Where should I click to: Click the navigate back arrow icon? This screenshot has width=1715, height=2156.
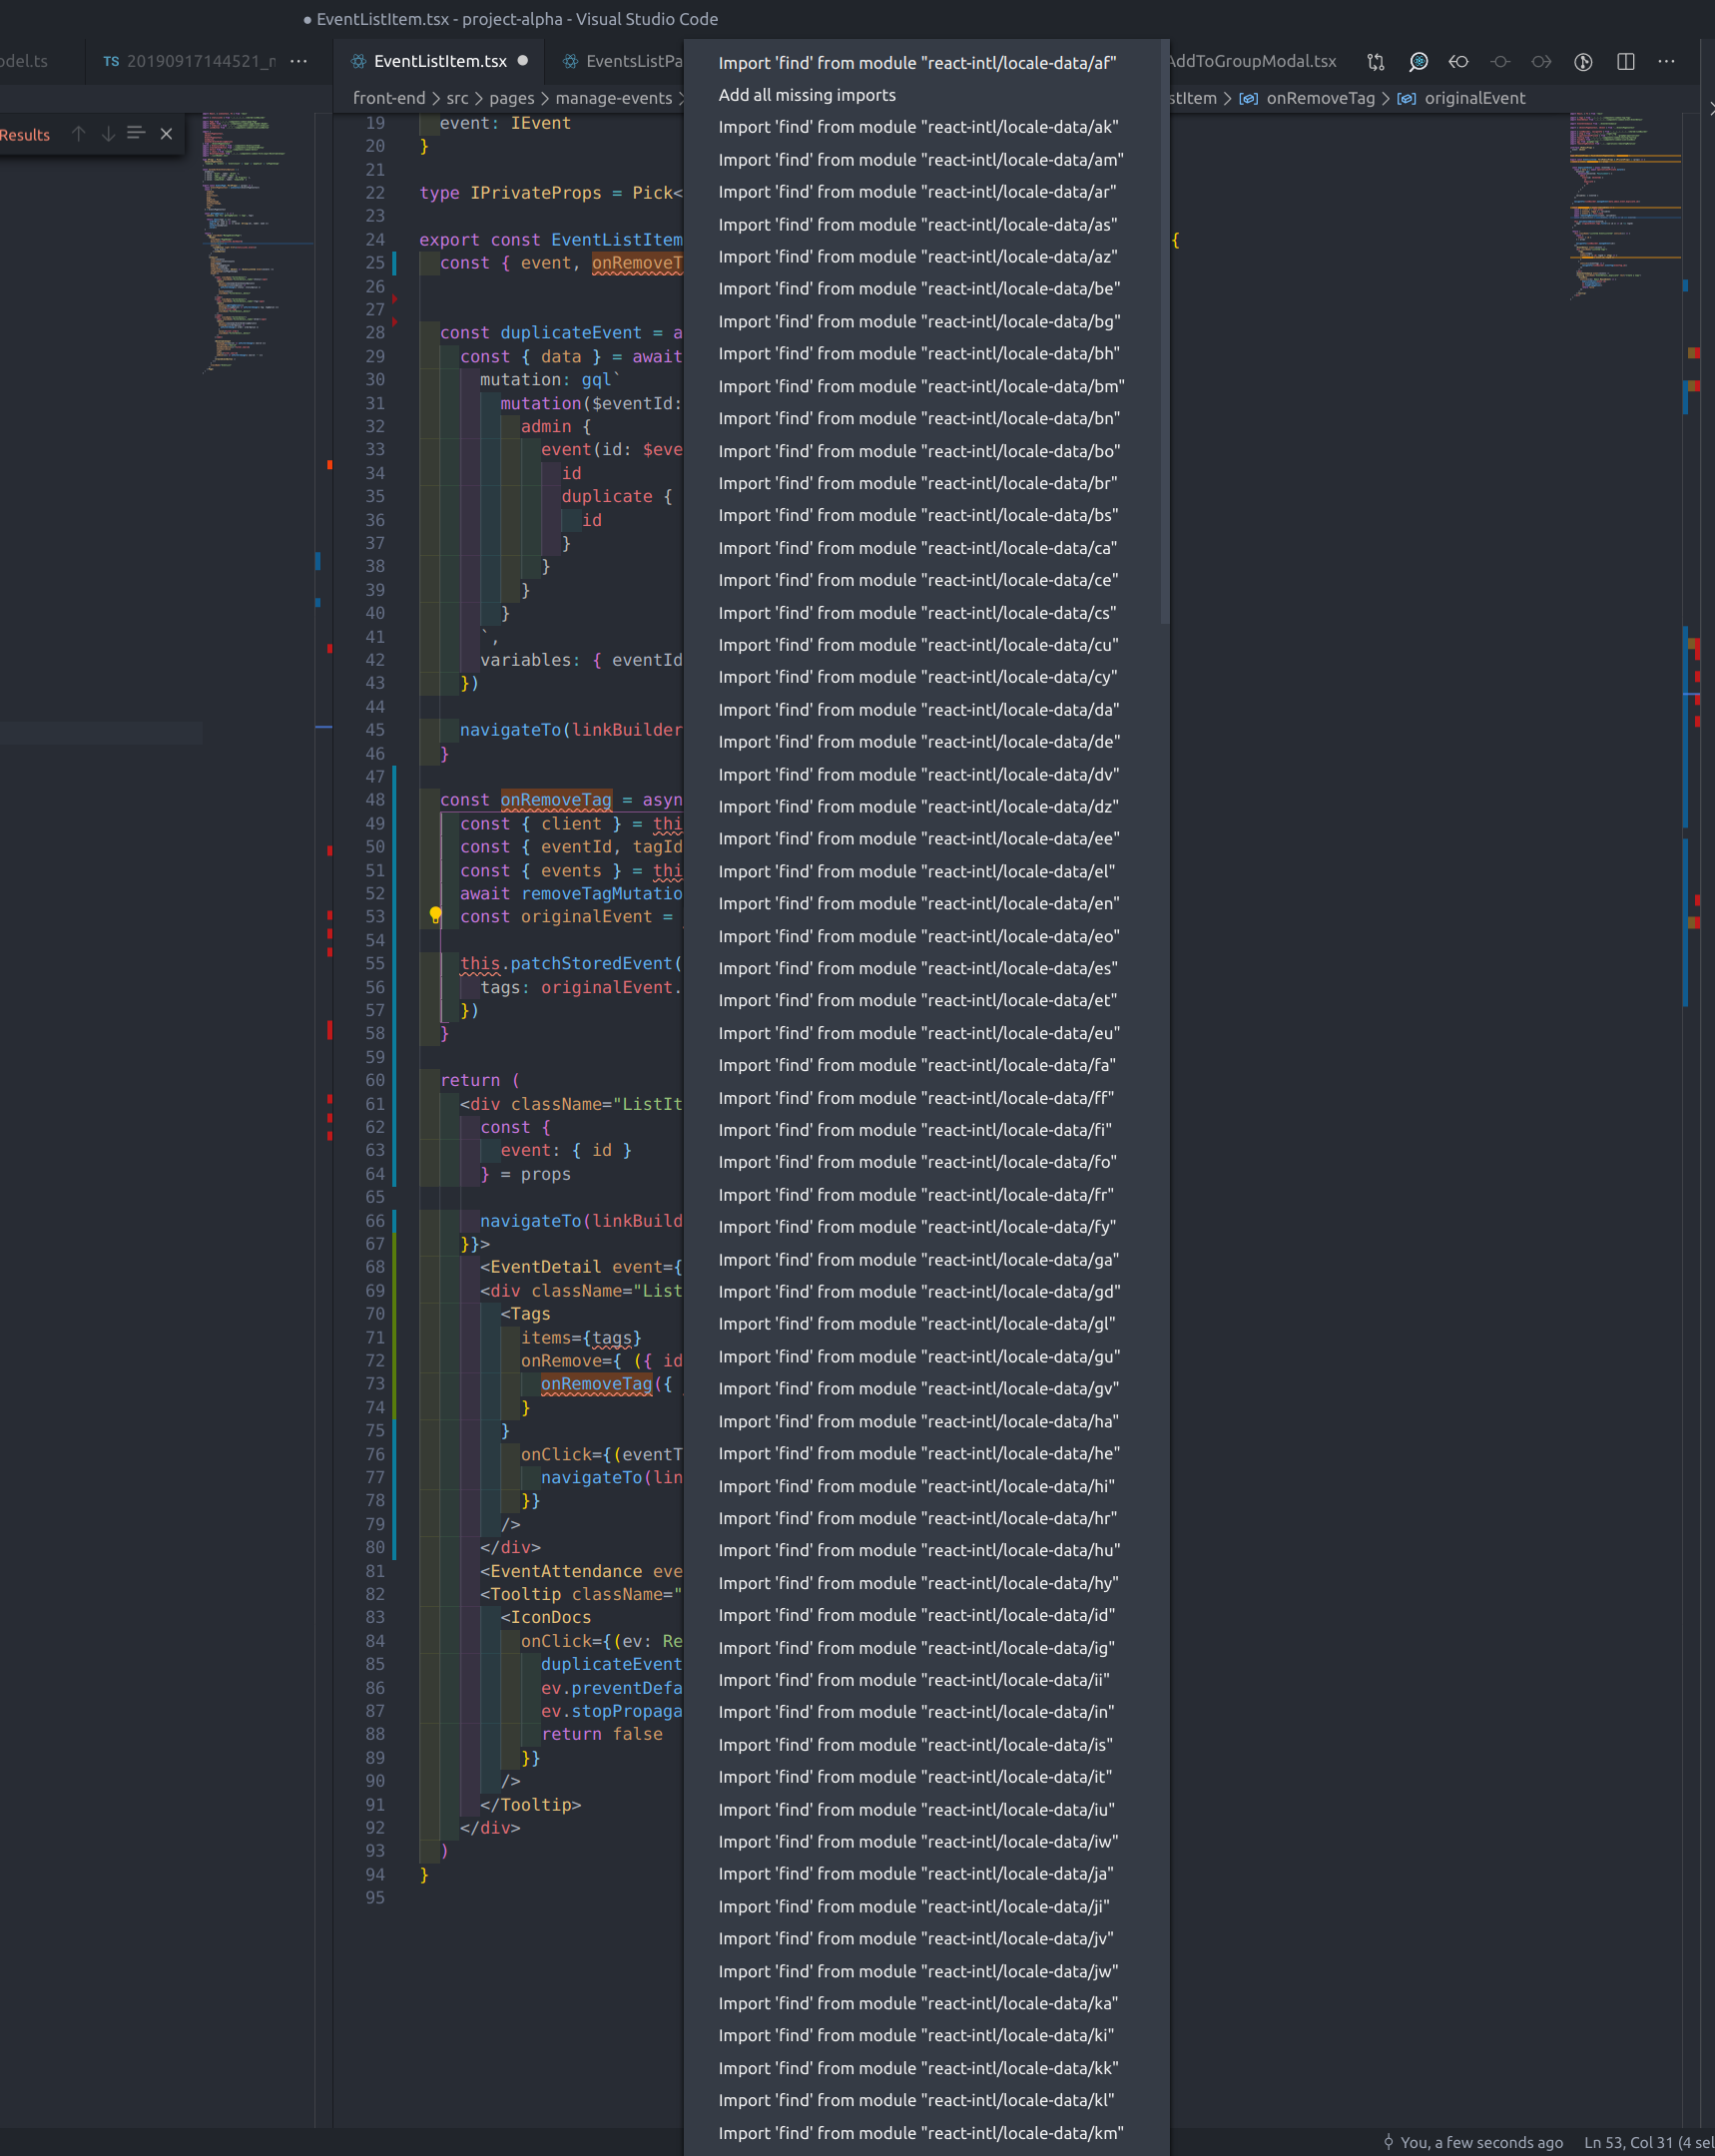[x=1459, y=61]
